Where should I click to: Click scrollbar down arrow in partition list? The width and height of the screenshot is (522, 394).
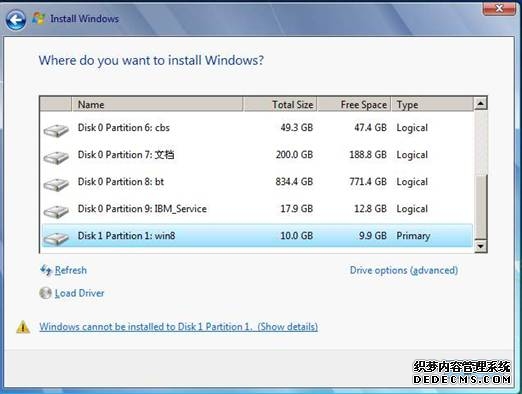(x=480, y=246)
